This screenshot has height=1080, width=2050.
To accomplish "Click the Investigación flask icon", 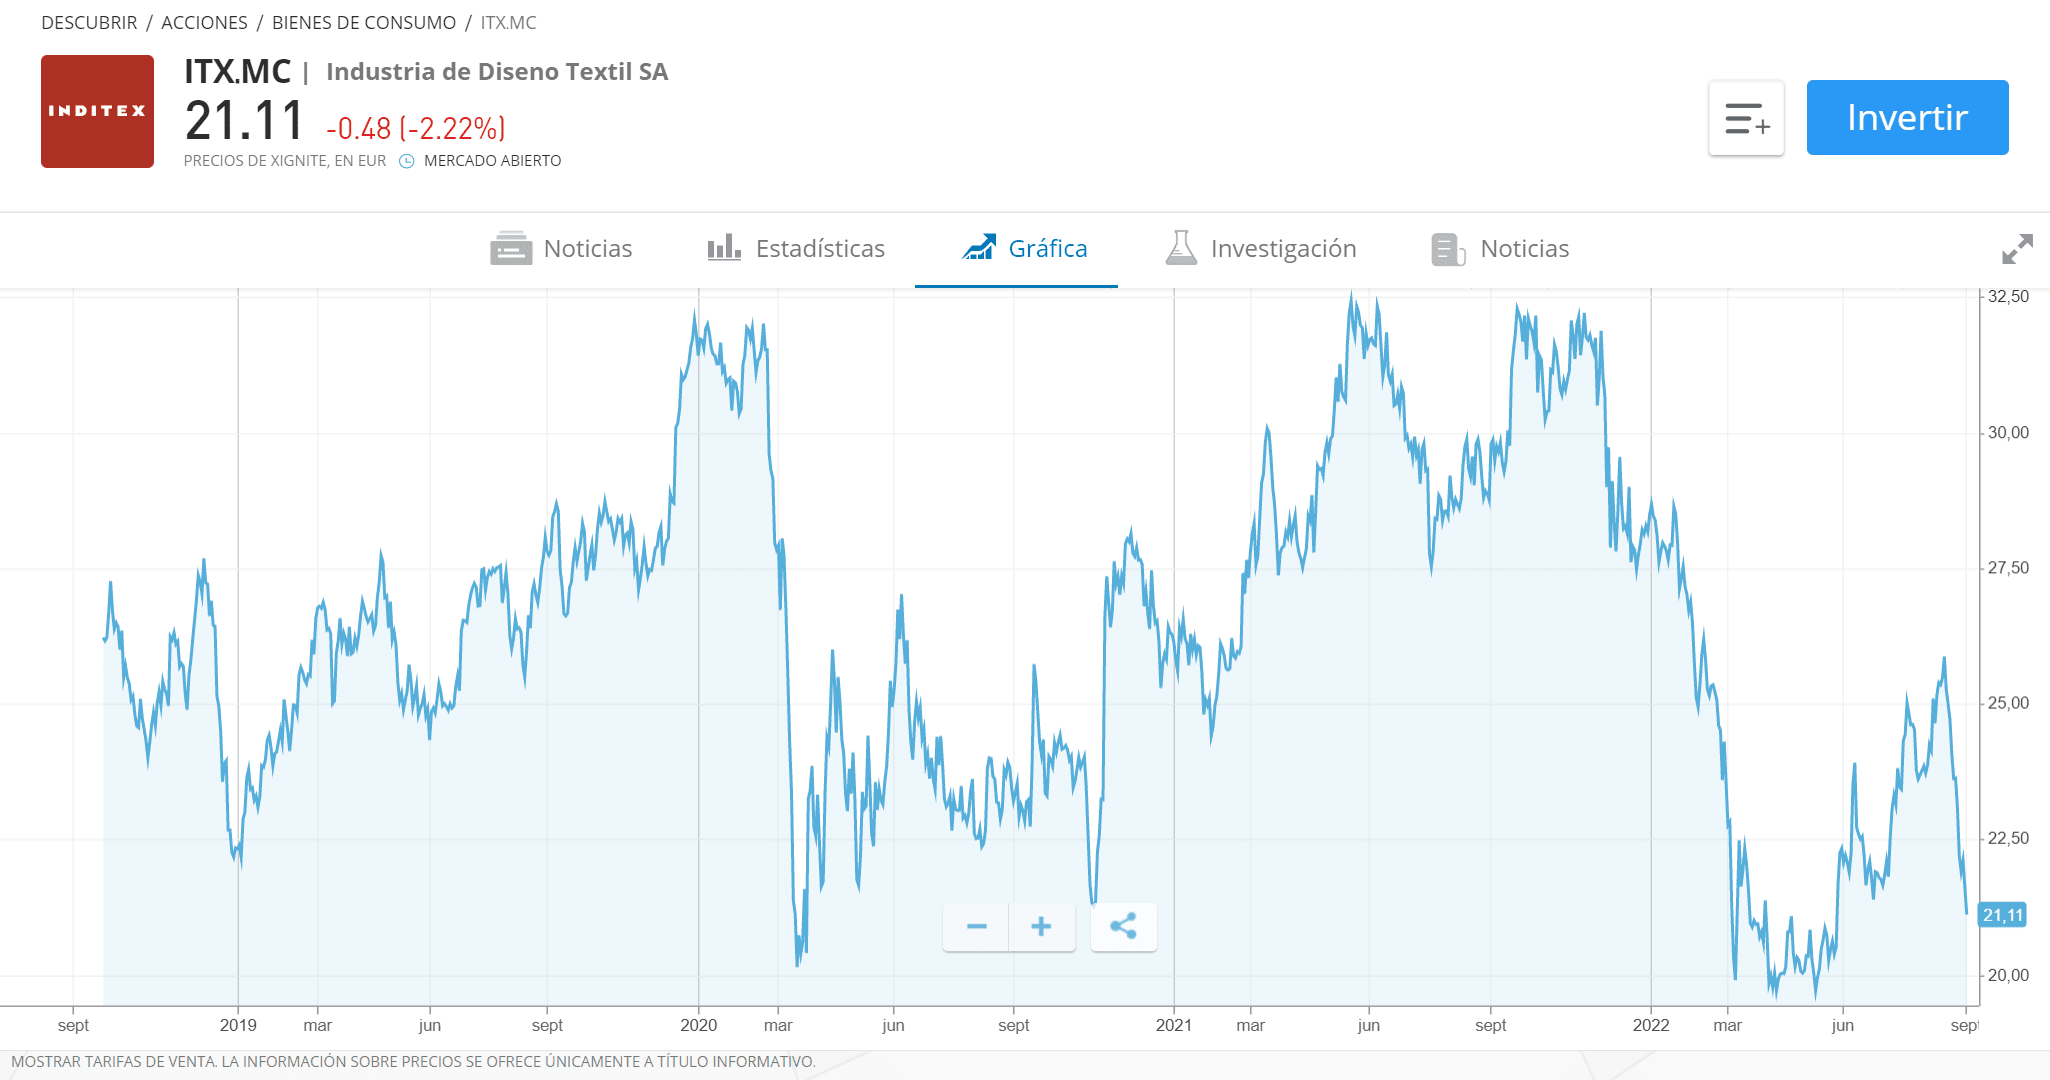I will (1182, 247).
